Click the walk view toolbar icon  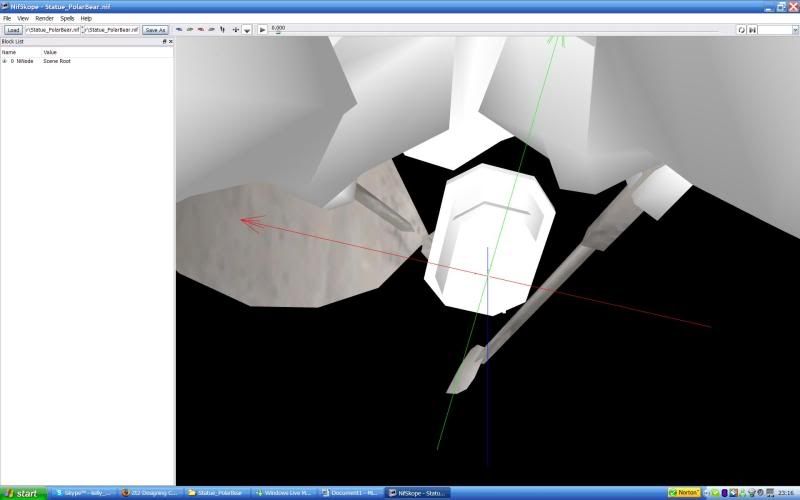(222, 30)
